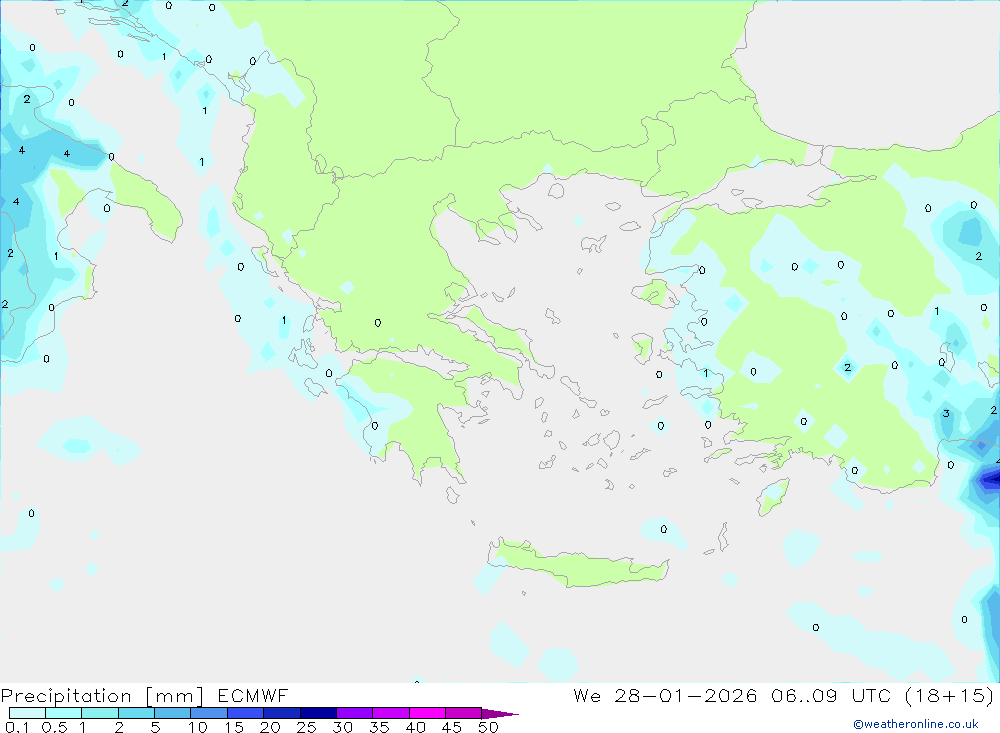This screenshot has height=733, width=1000.
Task: Click the '25' legend scale label
Action: (307, 727)
